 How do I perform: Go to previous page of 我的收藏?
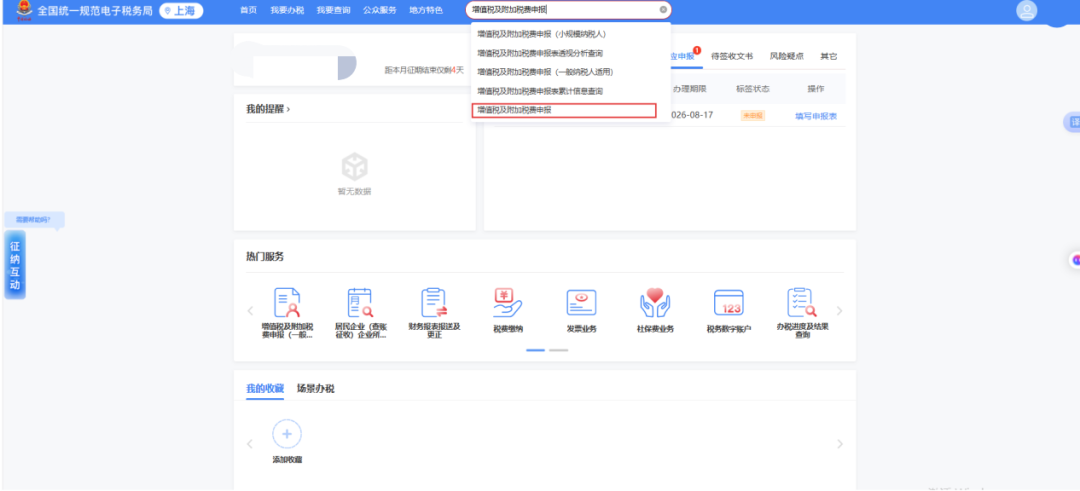point(250,444)
